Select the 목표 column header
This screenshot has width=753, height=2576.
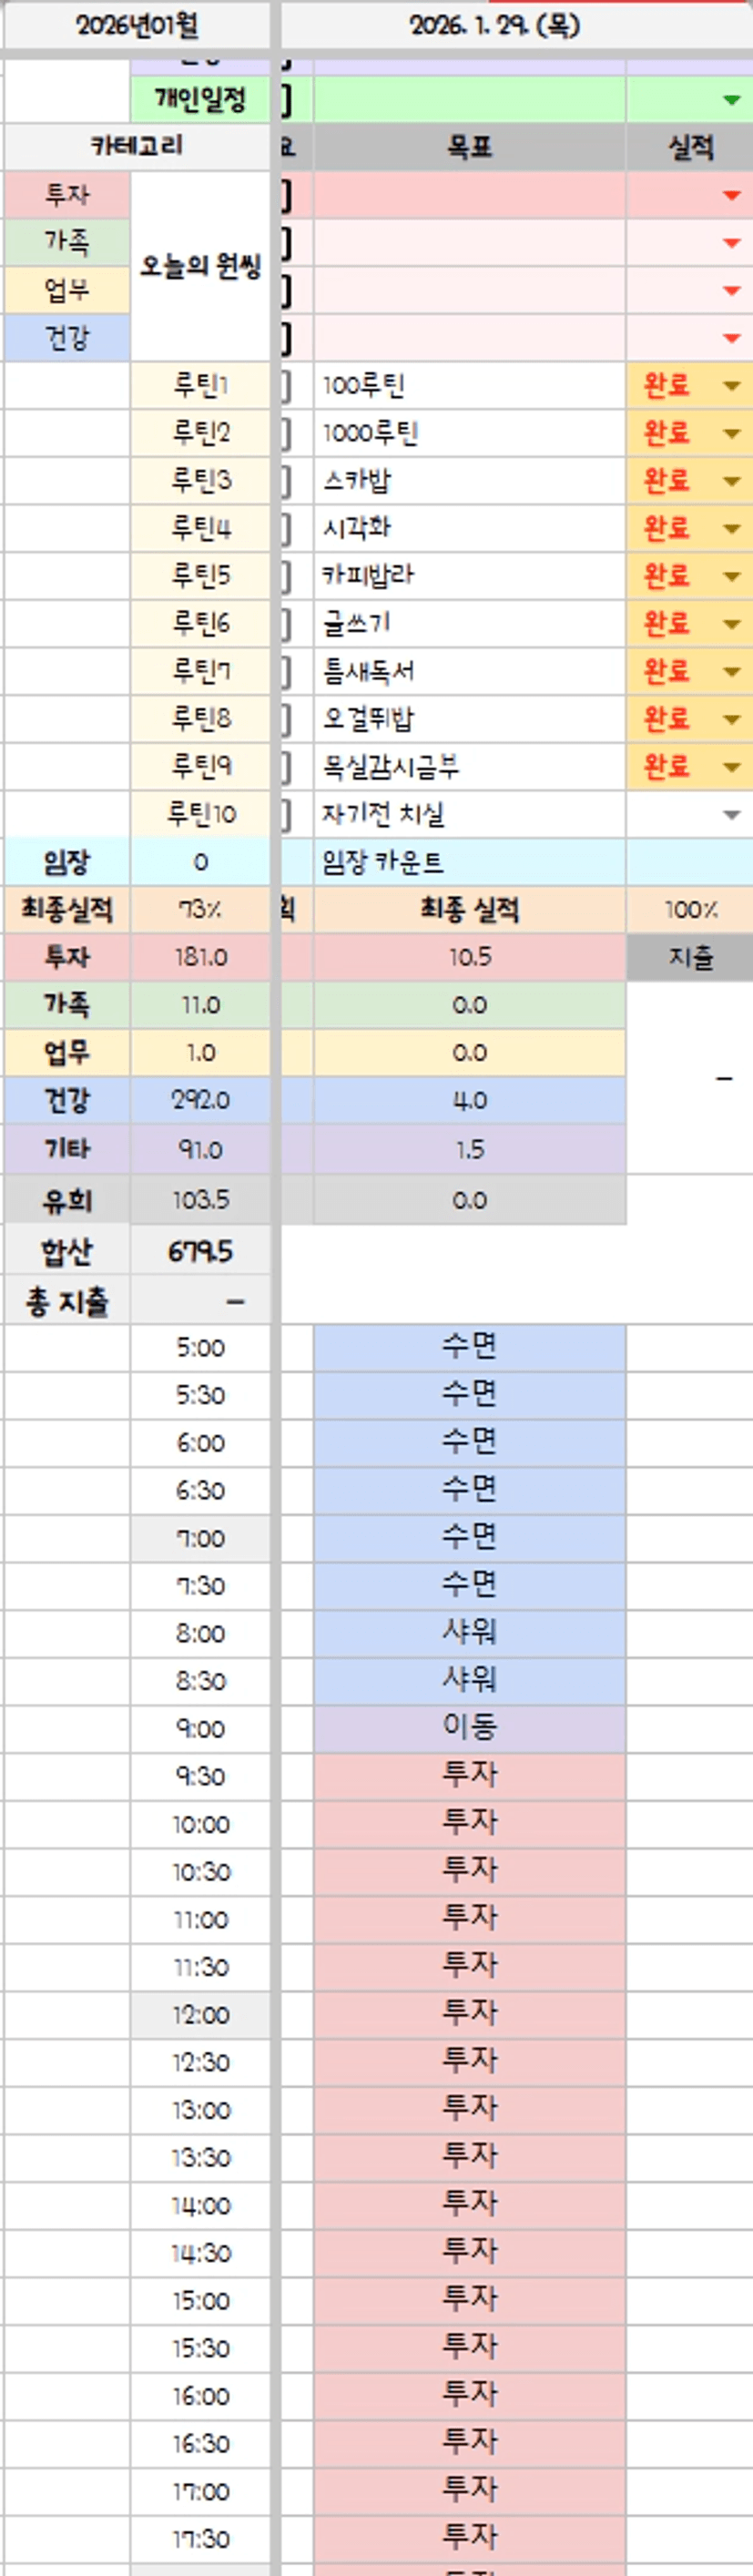(469, 148)
